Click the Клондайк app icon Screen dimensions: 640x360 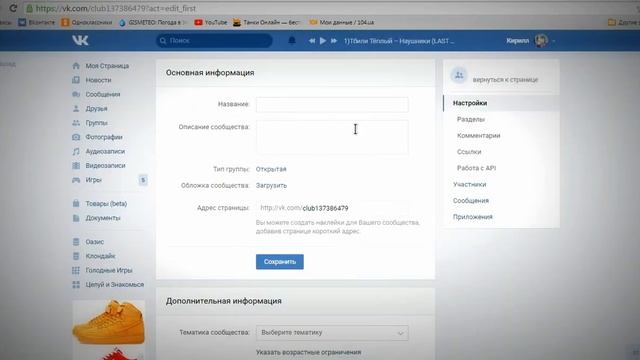76,256
